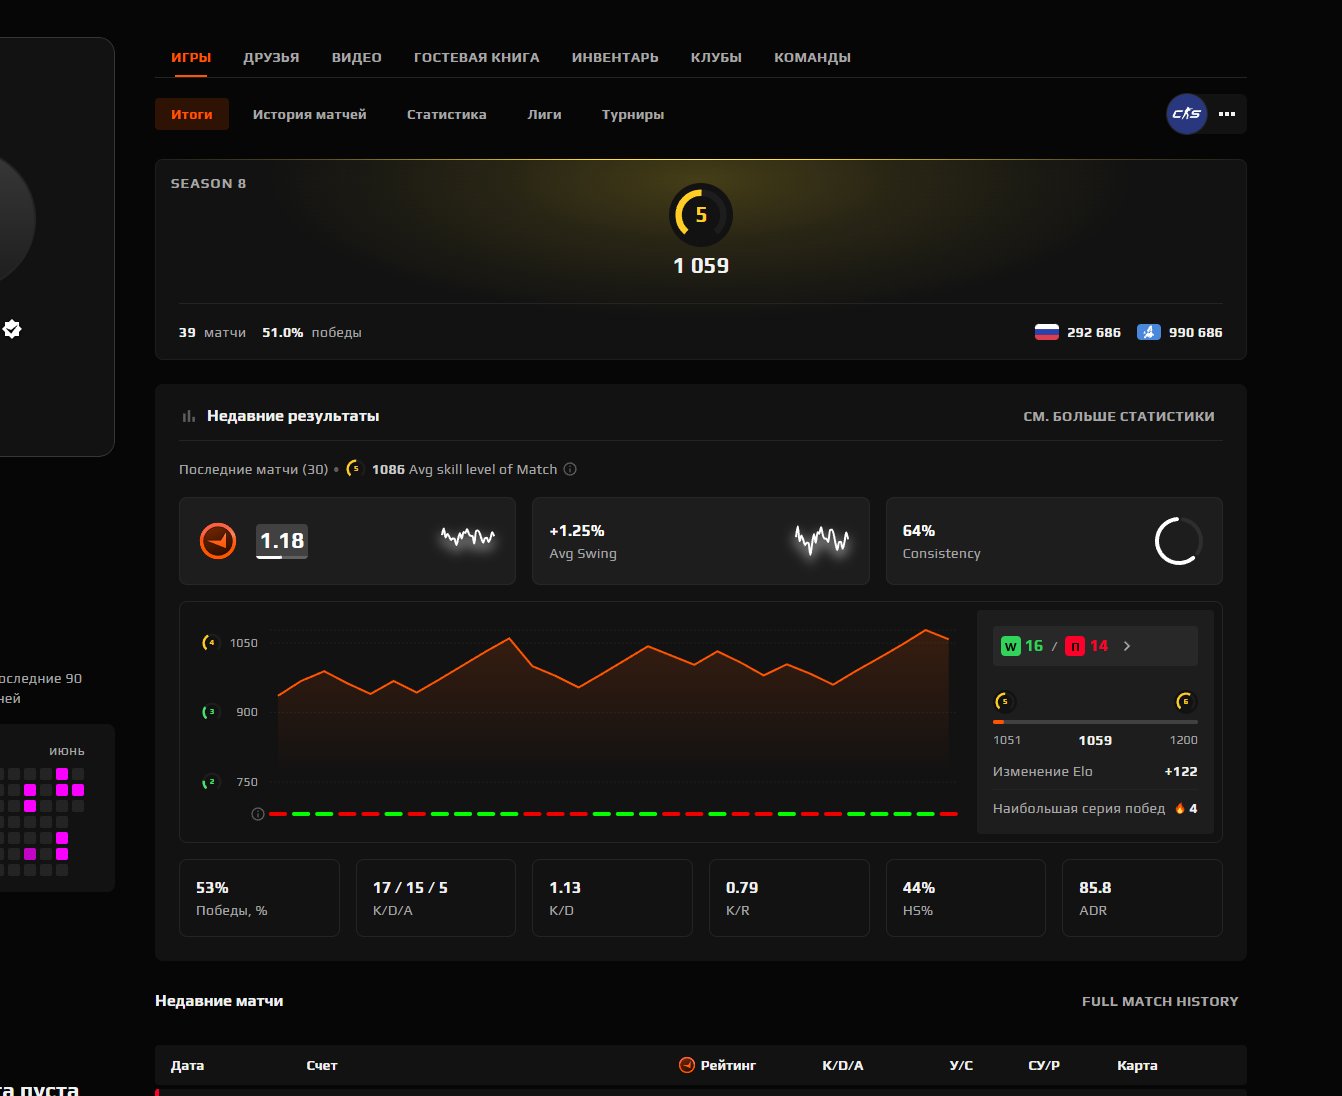This screenshot has width=1342, height=1096.
Task: Click the +1.25% Avg Swing card
Action: pyautogui.click(x=701, y=541)
